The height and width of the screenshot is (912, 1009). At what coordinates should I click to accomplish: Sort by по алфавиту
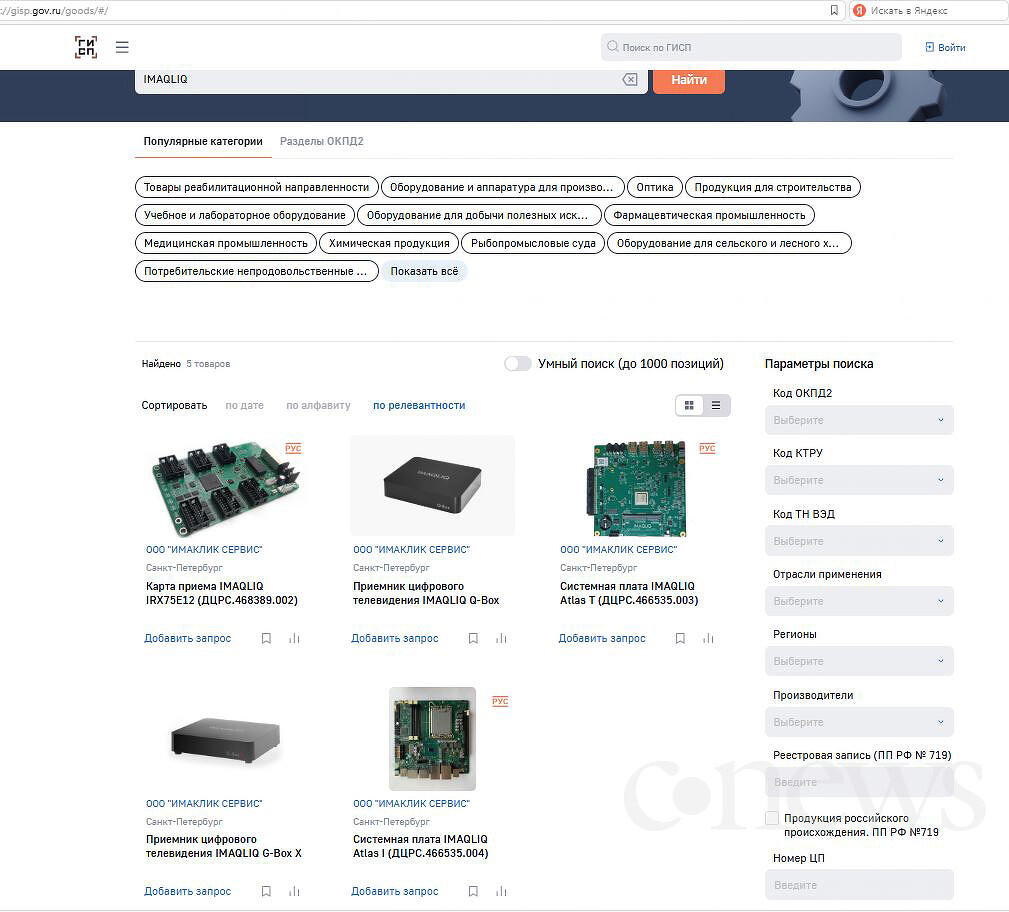tap(319, 405)
